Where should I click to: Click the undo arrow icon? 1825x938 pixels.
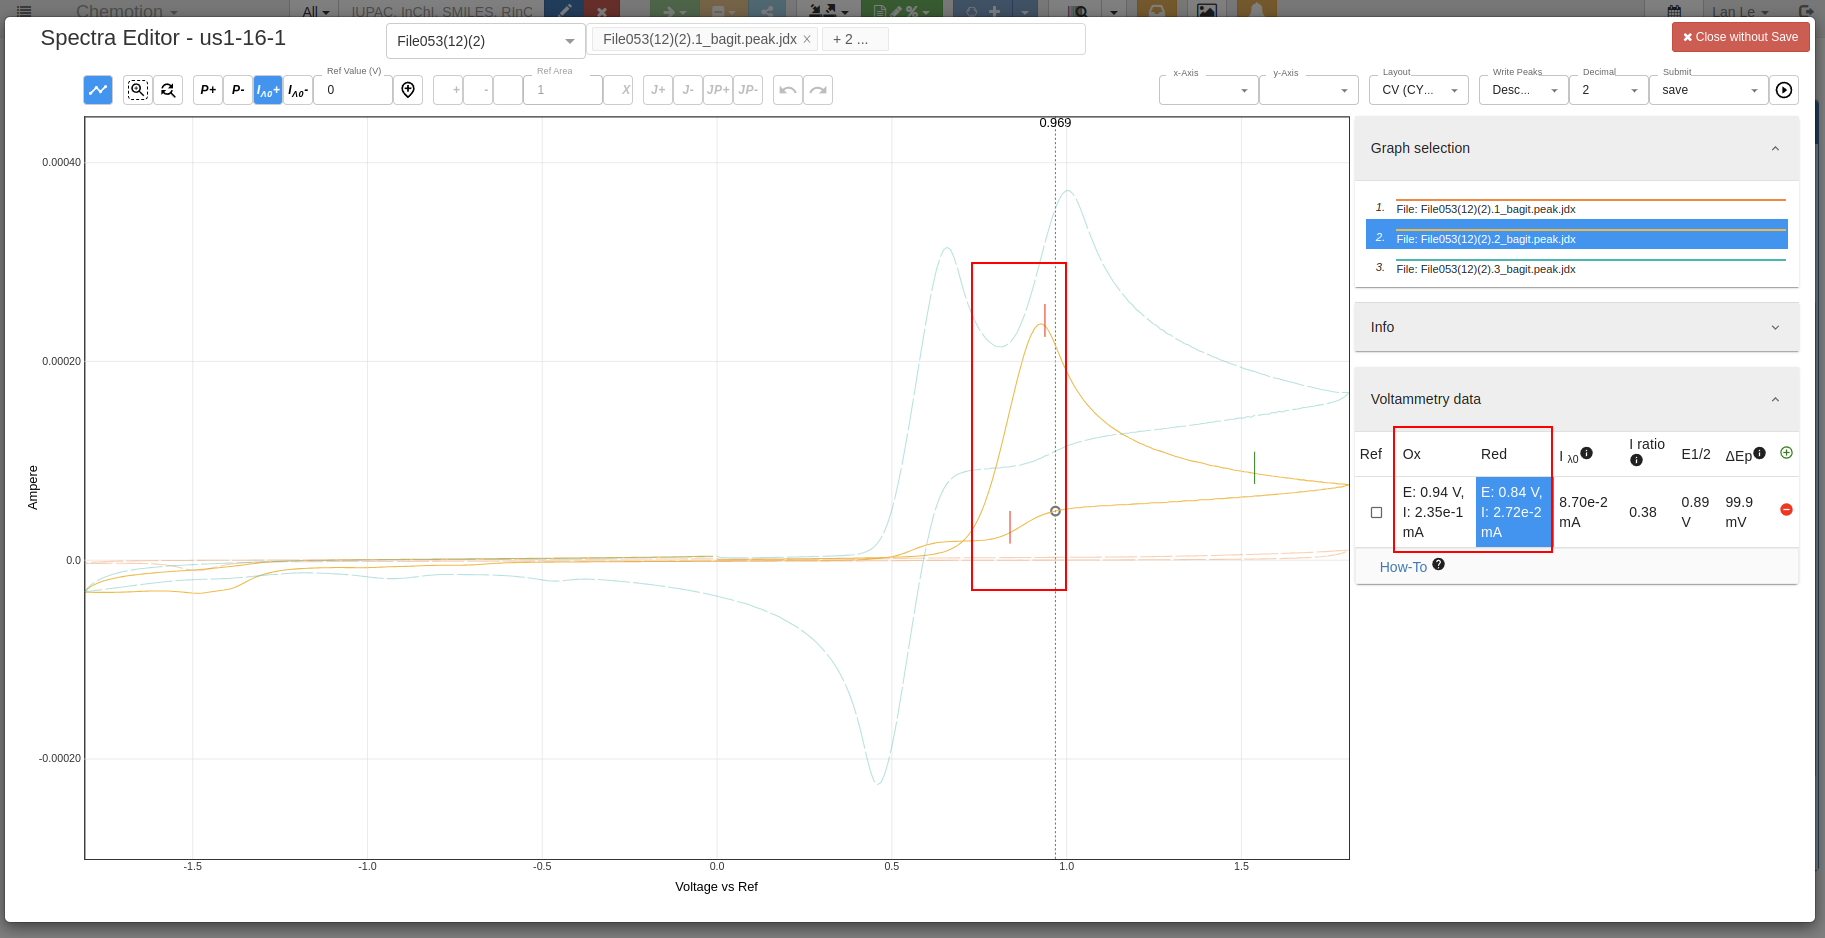tap(788, 90)
